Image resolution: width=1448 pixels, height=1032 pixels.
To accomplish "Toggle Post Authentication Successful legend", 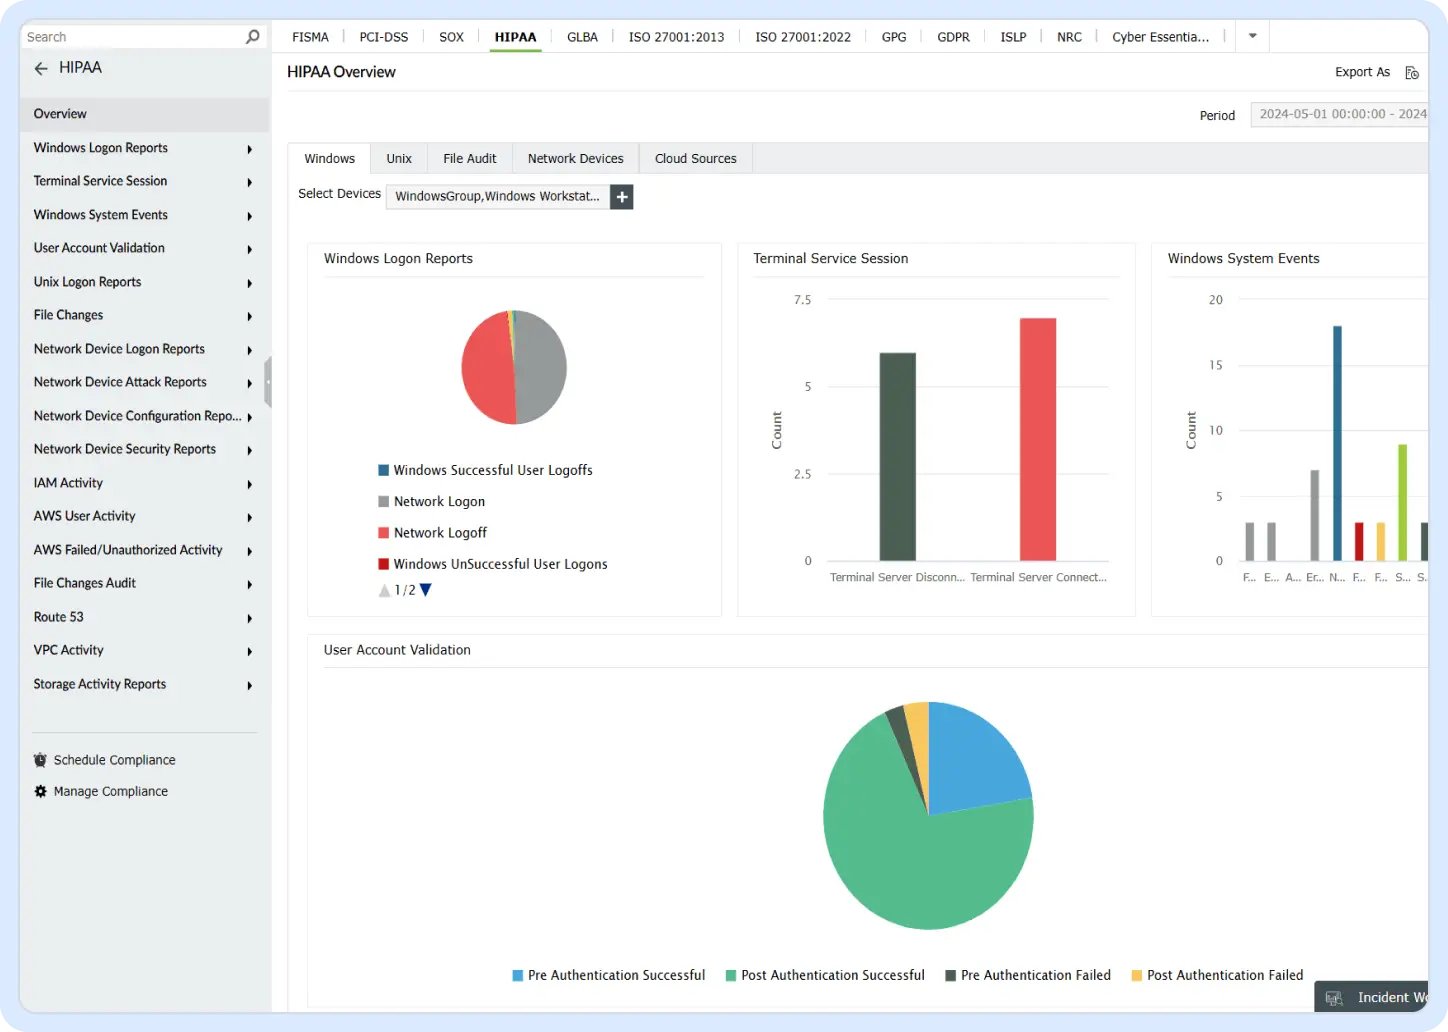I will [x=825, y=975].
